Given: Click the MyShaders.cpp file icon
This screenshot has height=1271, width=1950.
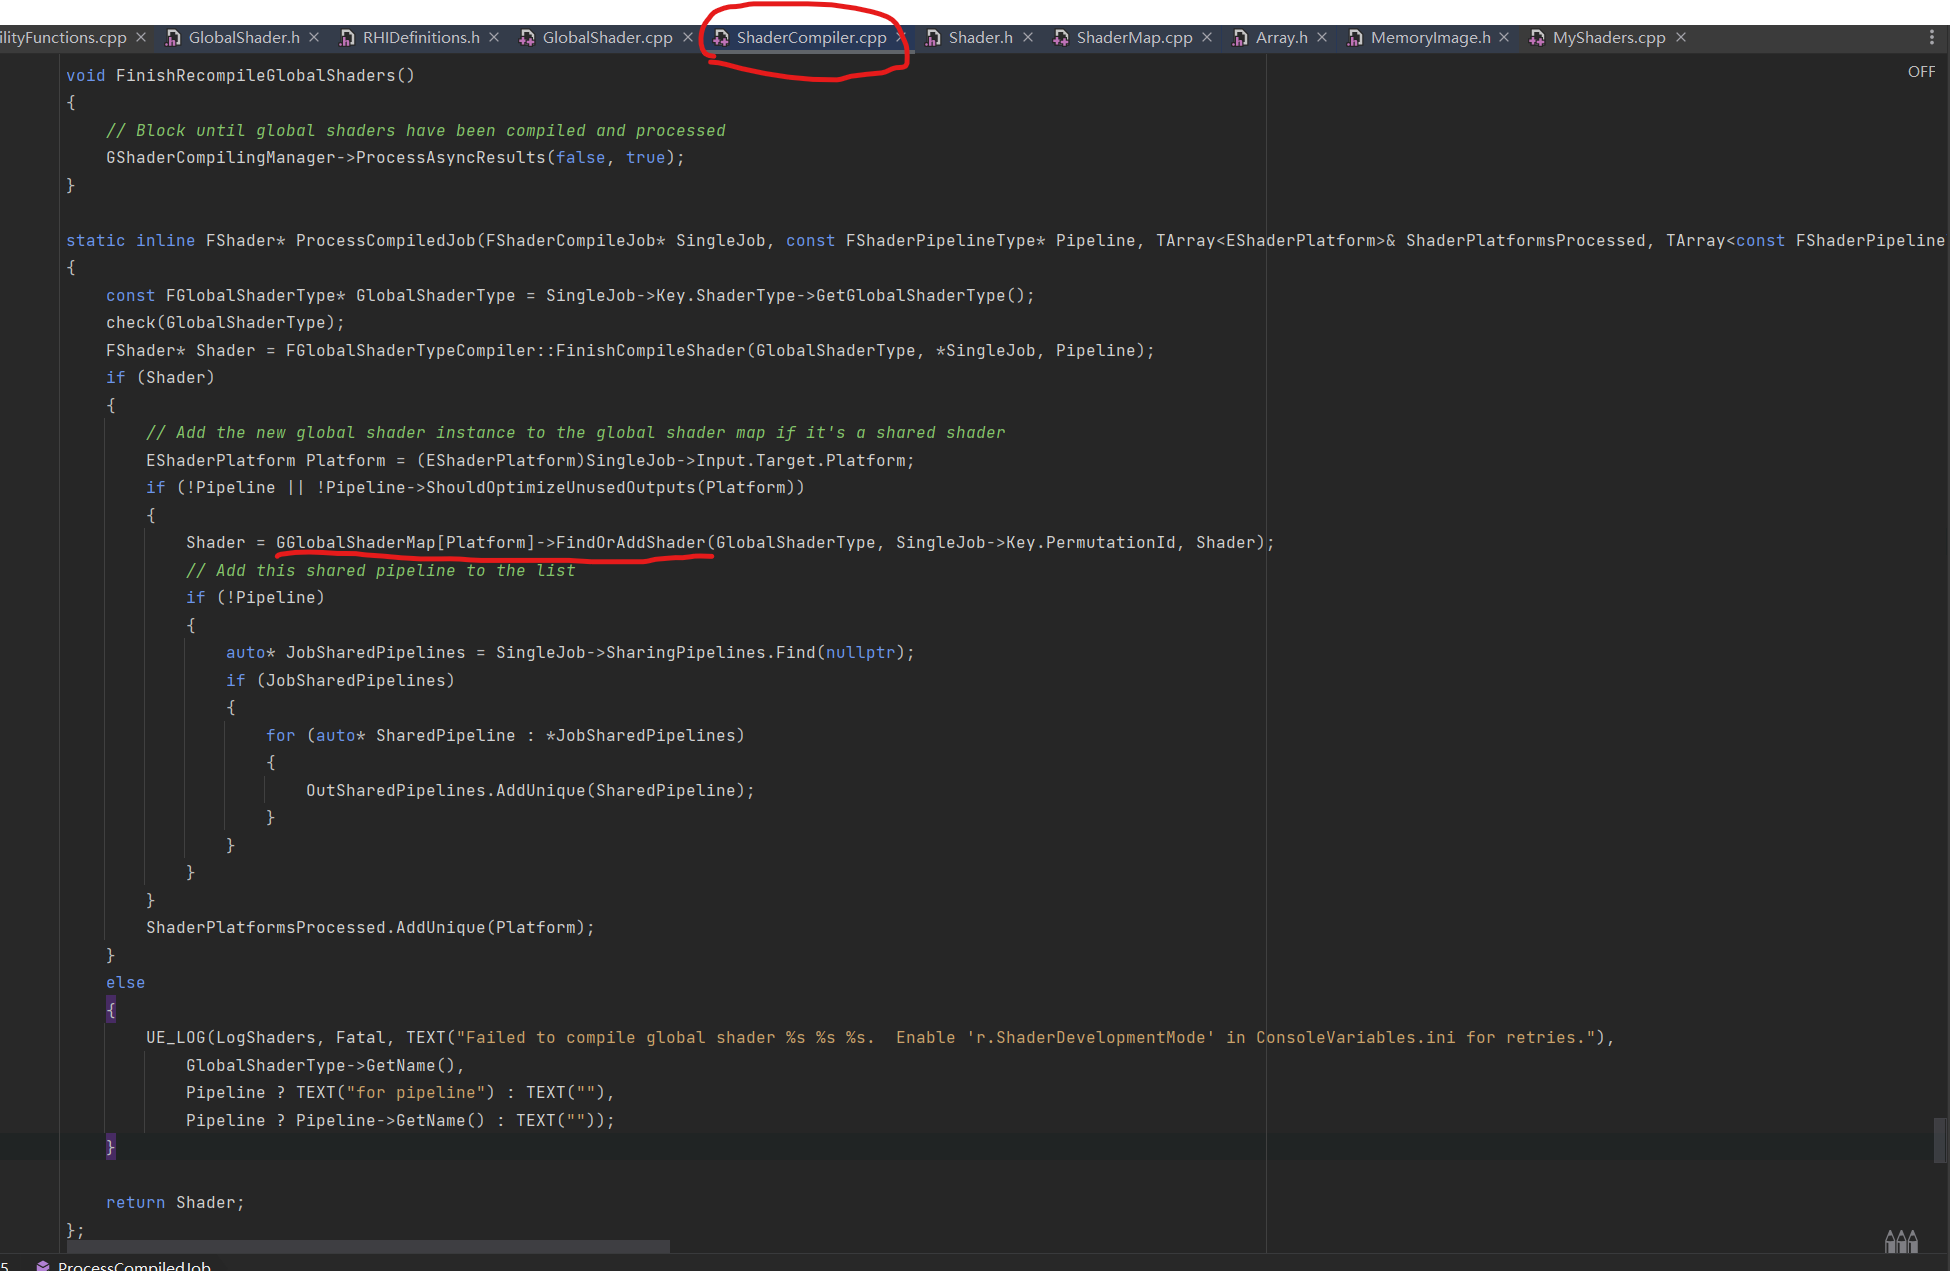Looking at the screenshot, I should point(1537,37).
